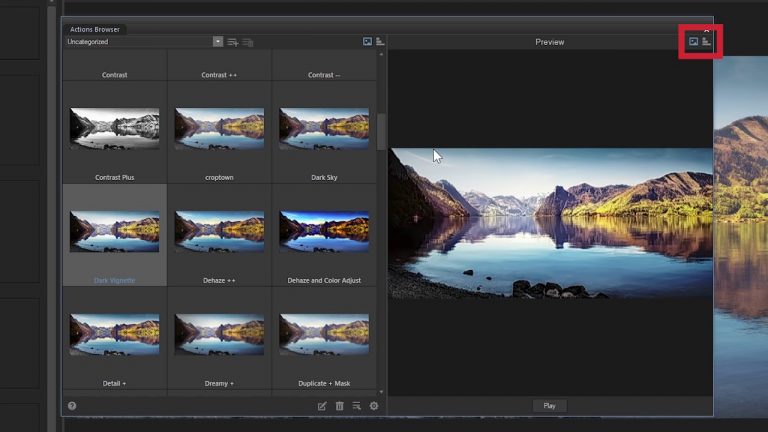
Task: Click the scroll up arrow in actions list
Action: pyautogui.click(x=380, y=54)
